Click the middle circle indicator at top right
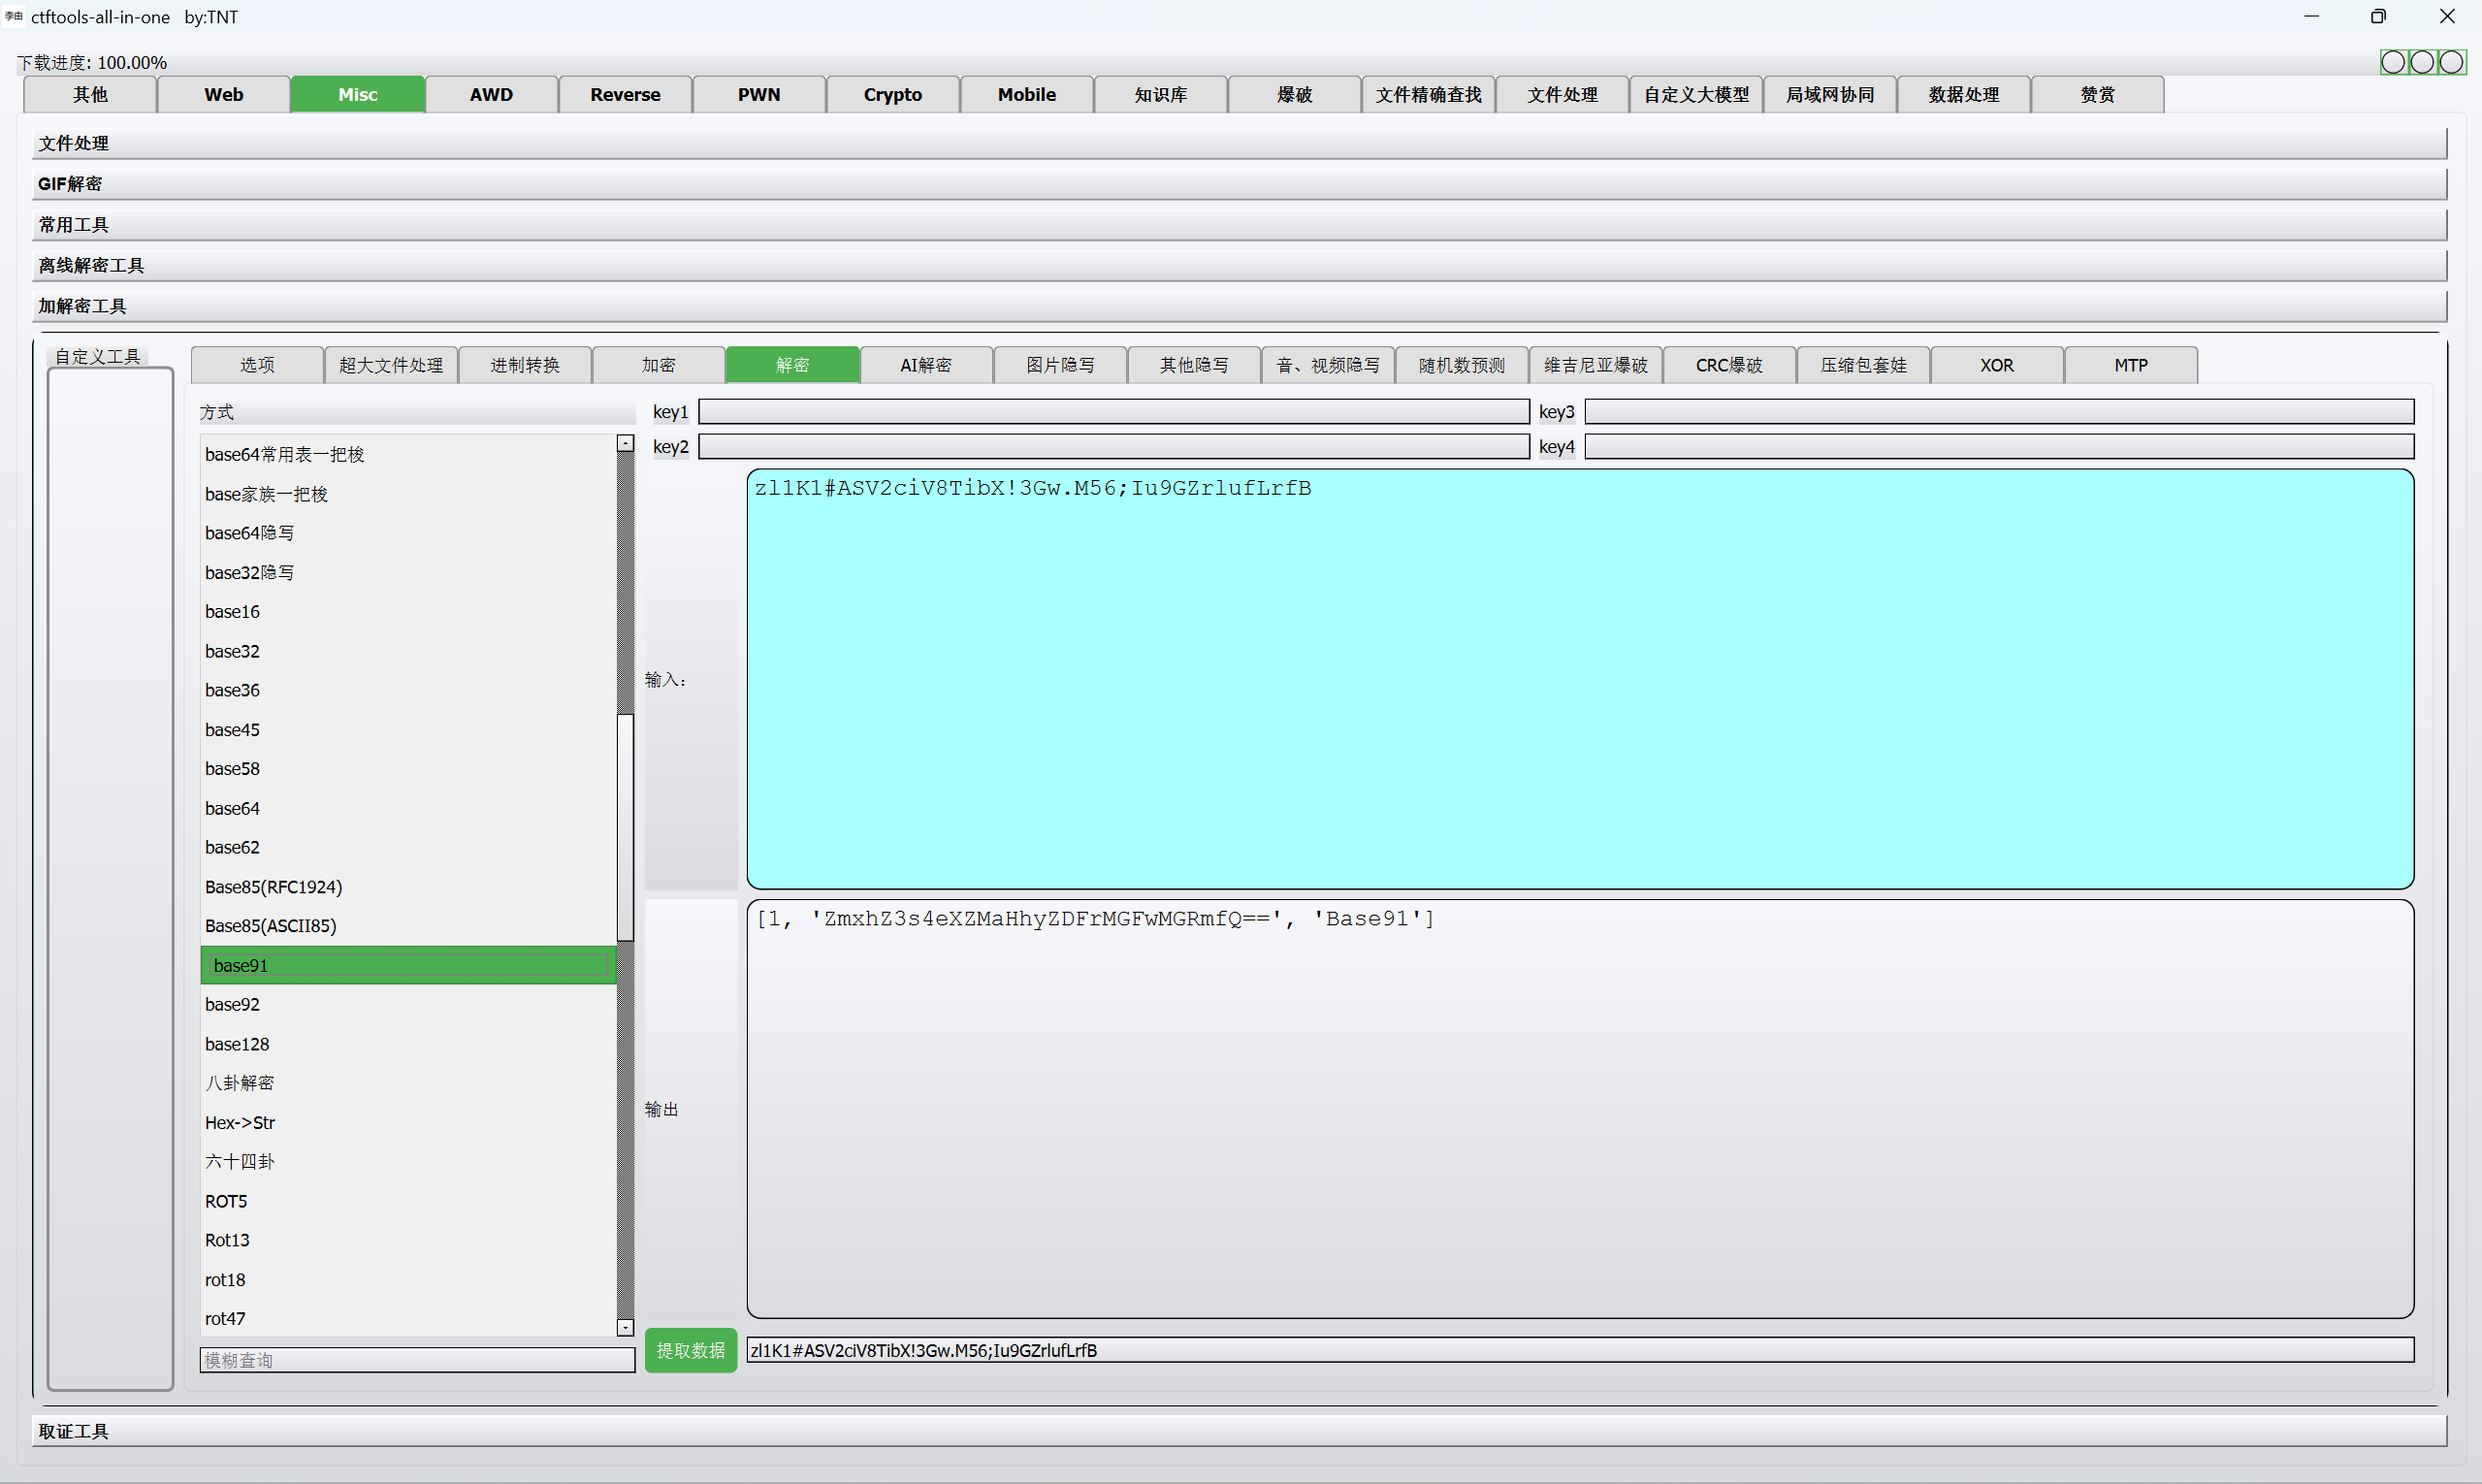The image size is (2482, 1484). point(2422,62)
